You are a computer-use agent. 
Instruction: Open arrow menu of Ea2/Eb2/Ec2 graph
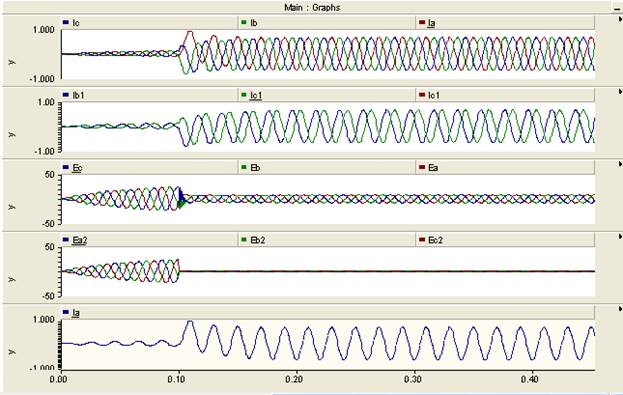point(620,236)
